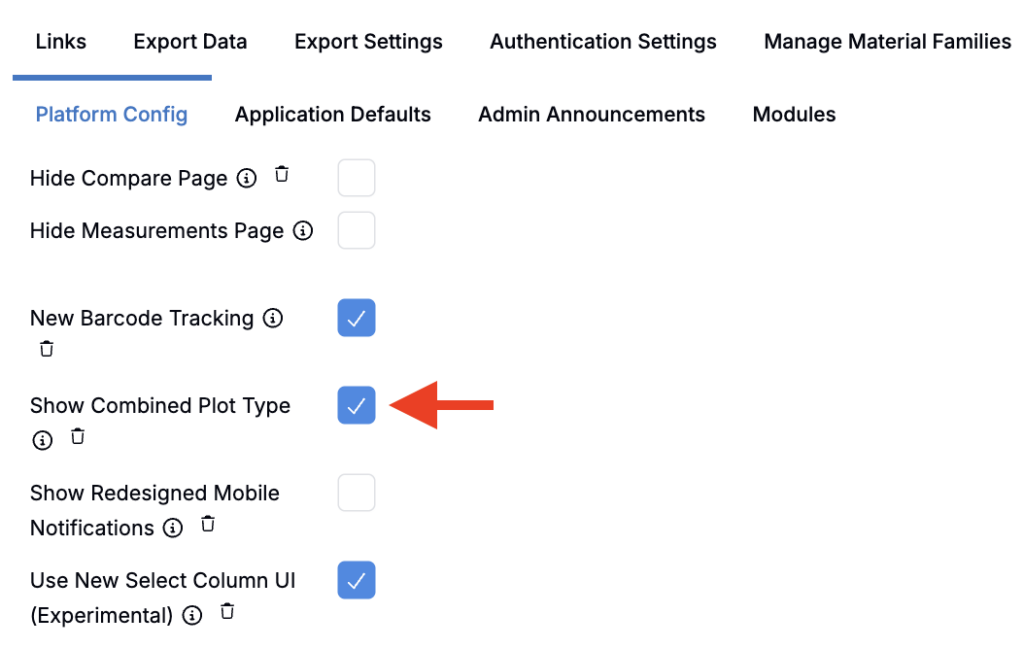Show info for Show Combined Plot Type
This screenshot has width=1024, height=649.
42,440
